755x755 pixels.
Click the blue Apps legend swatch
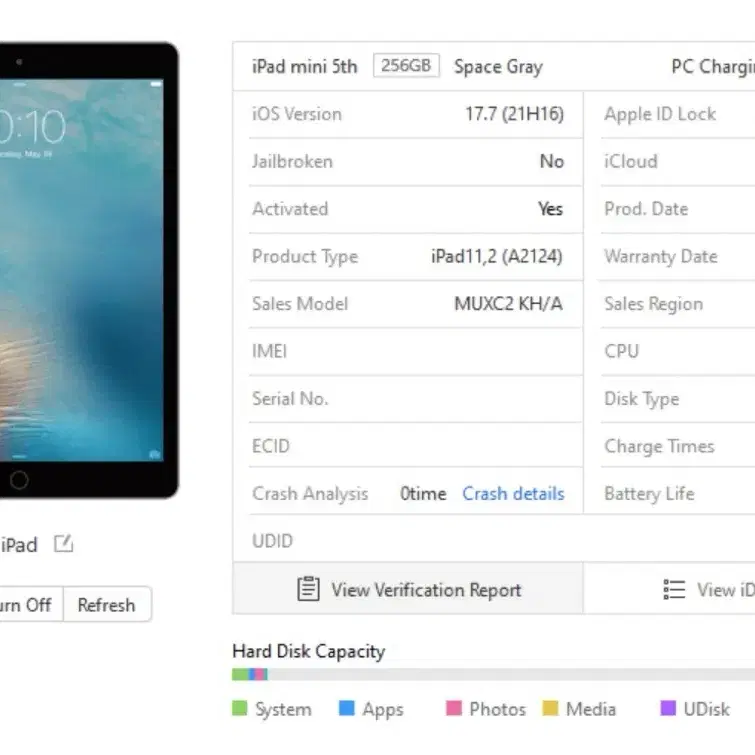tap(347, 708)
